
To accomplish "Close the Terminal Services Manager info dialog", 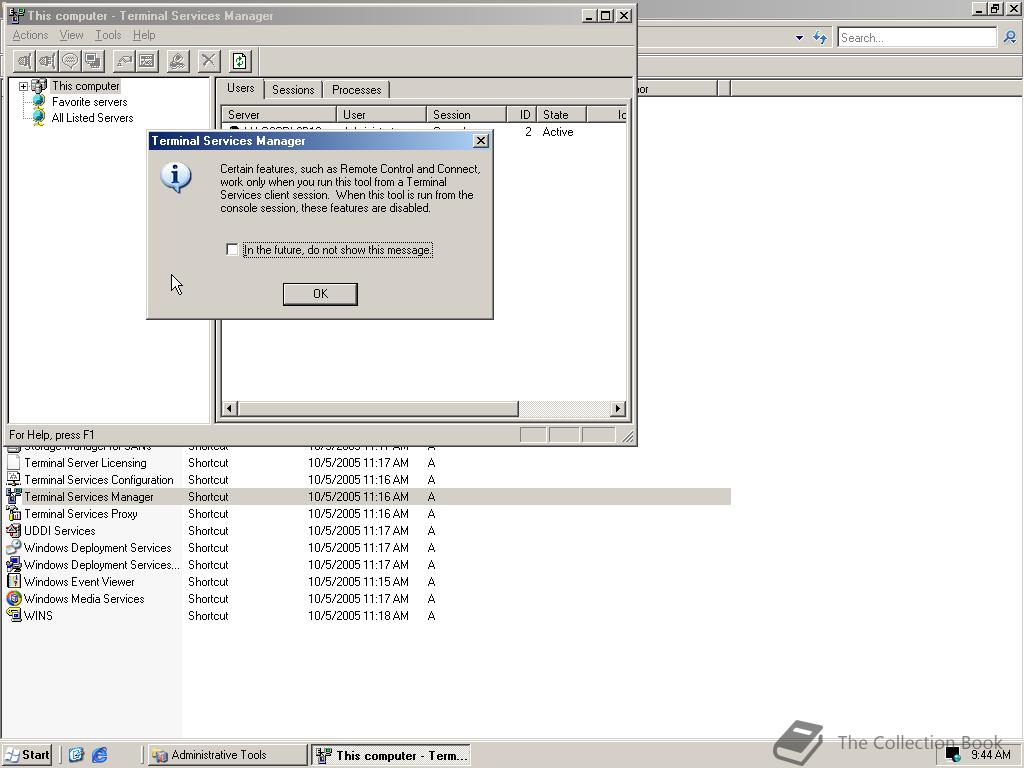I will tap(481, 140).
